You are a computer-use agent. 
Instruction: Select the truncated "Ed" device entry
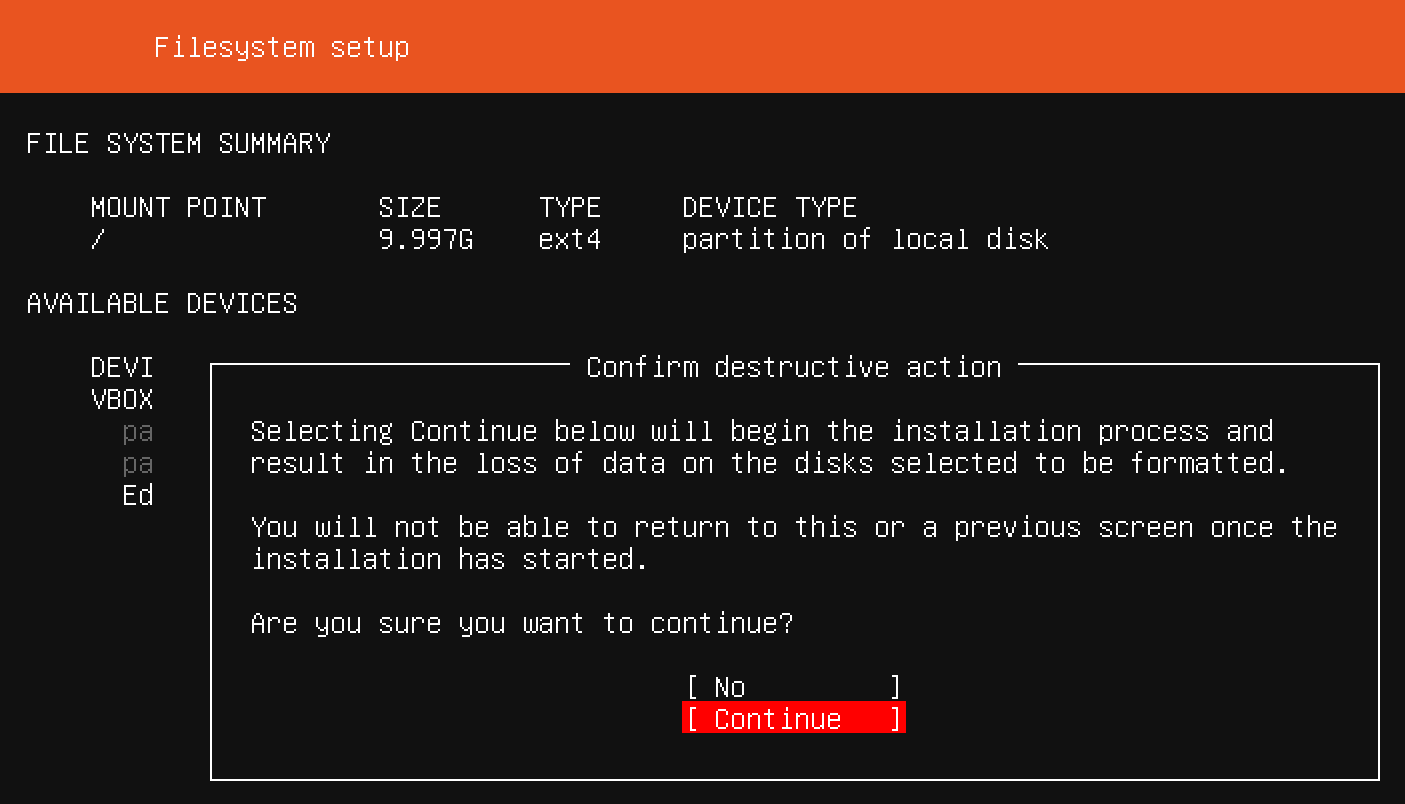[x=138, y=496]
